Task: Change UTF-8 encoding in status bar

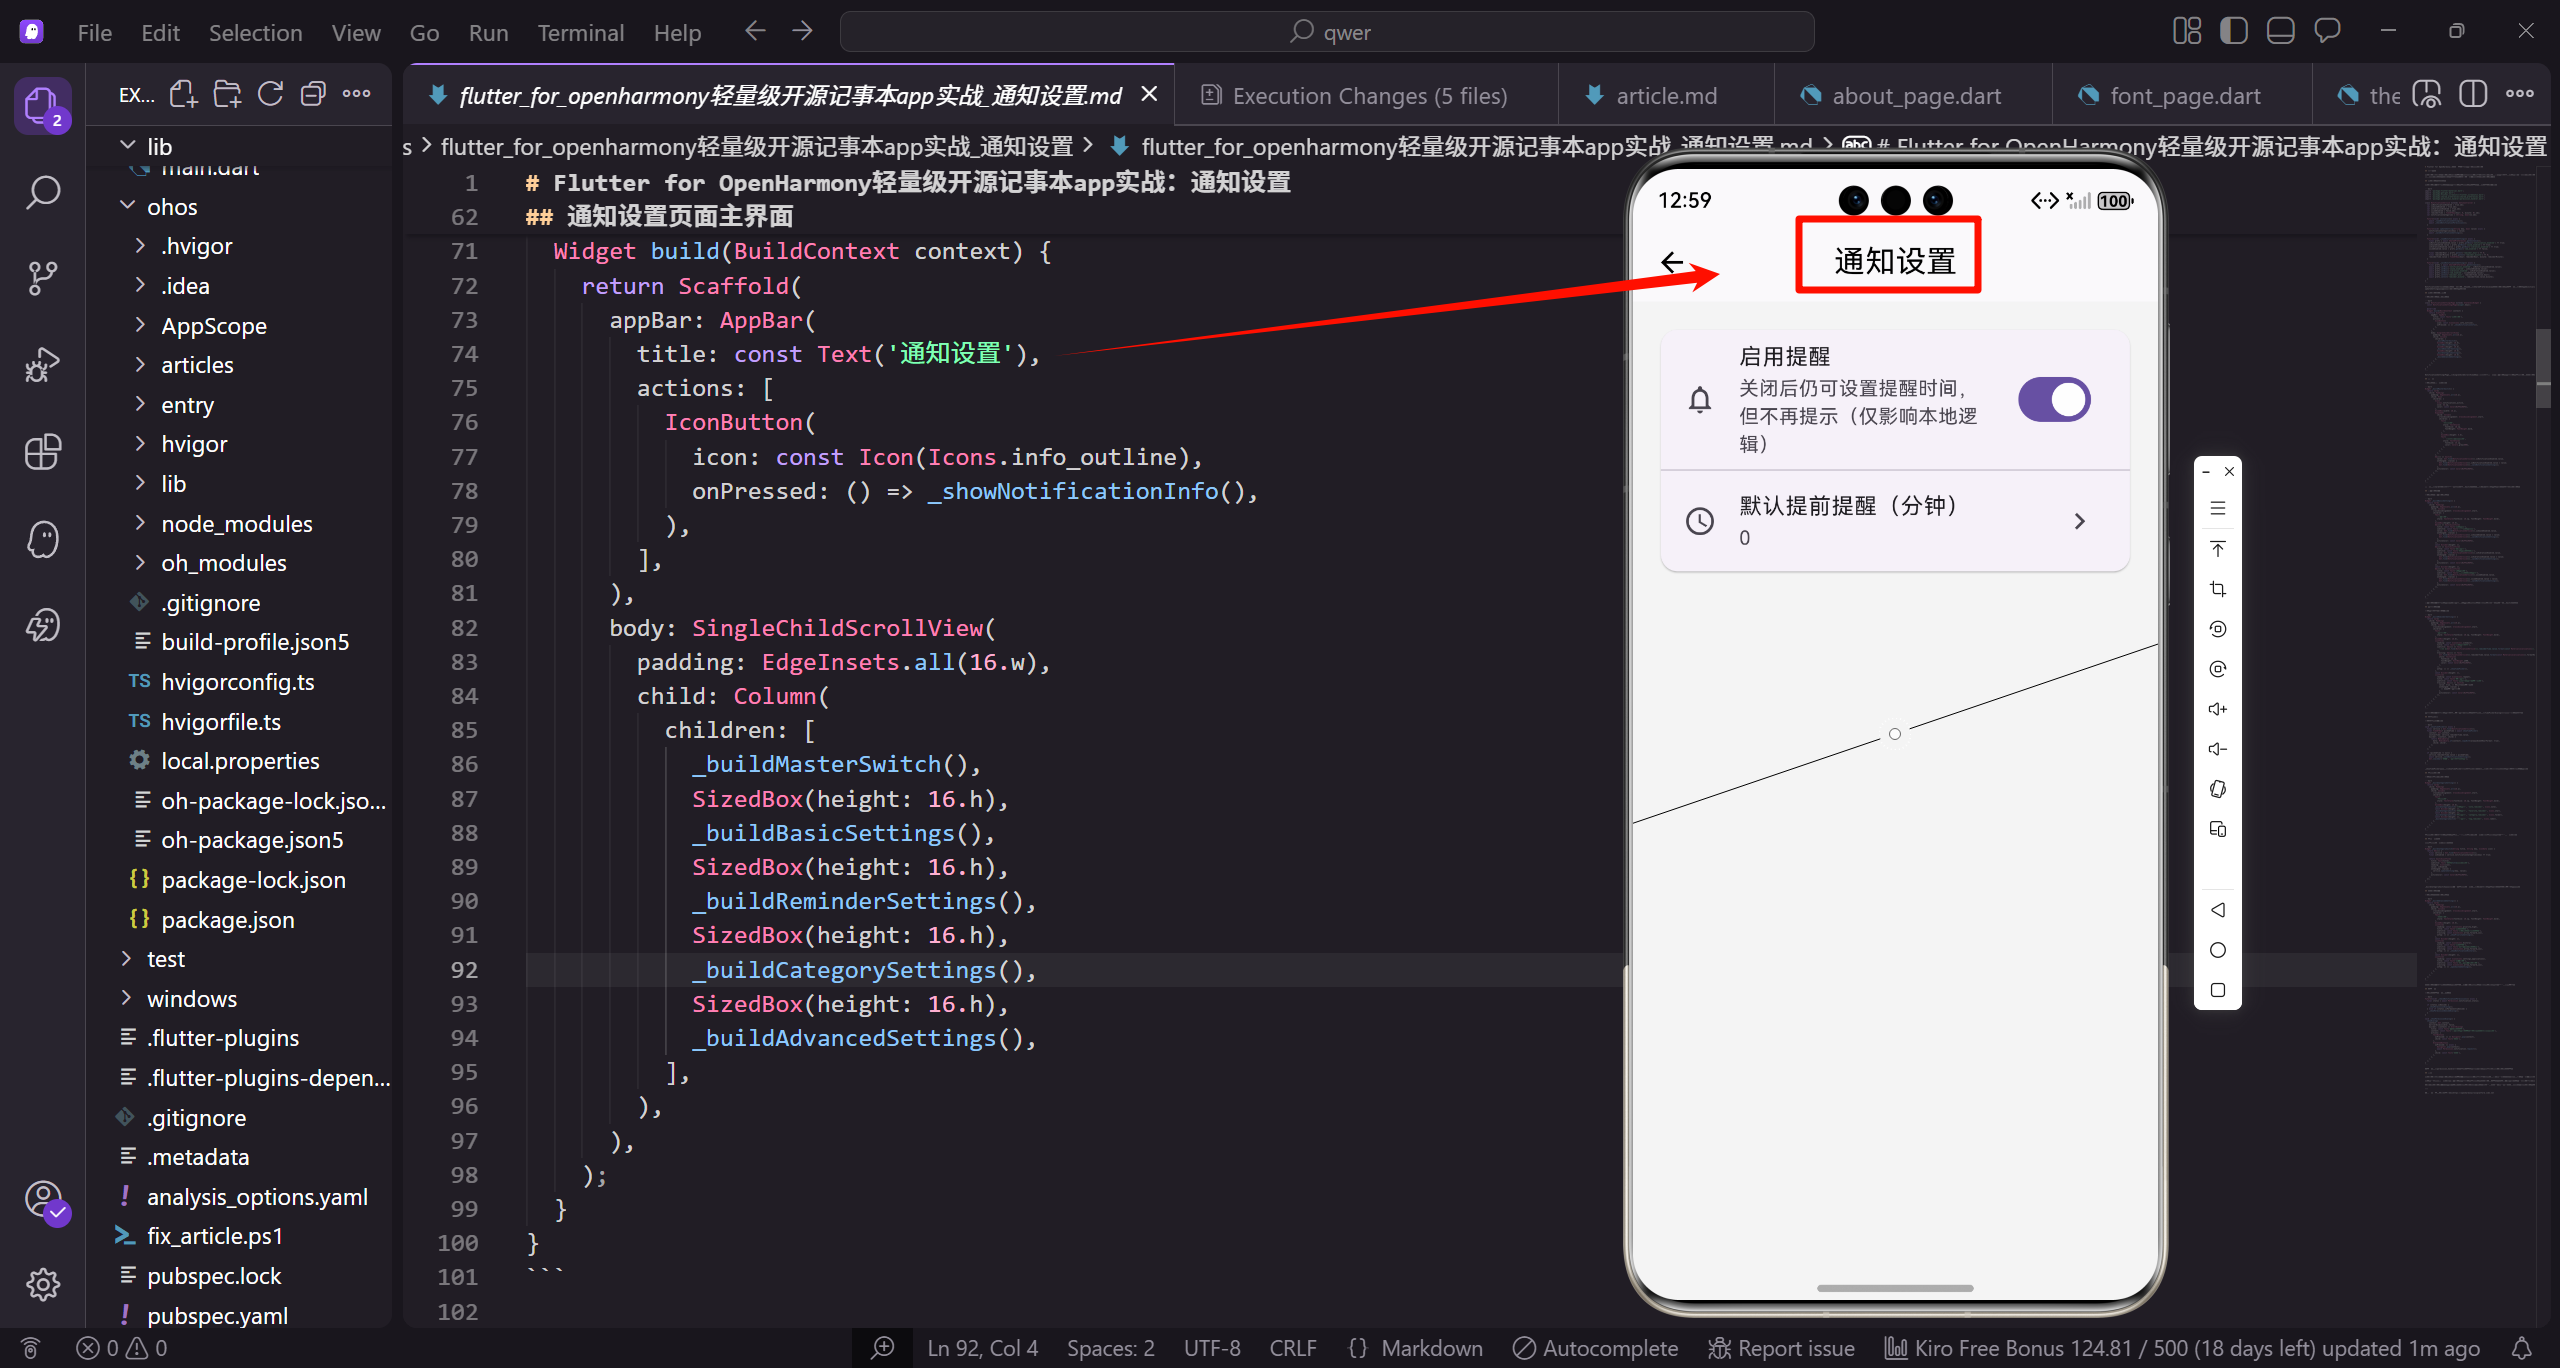Action: coord(1212,1348)
